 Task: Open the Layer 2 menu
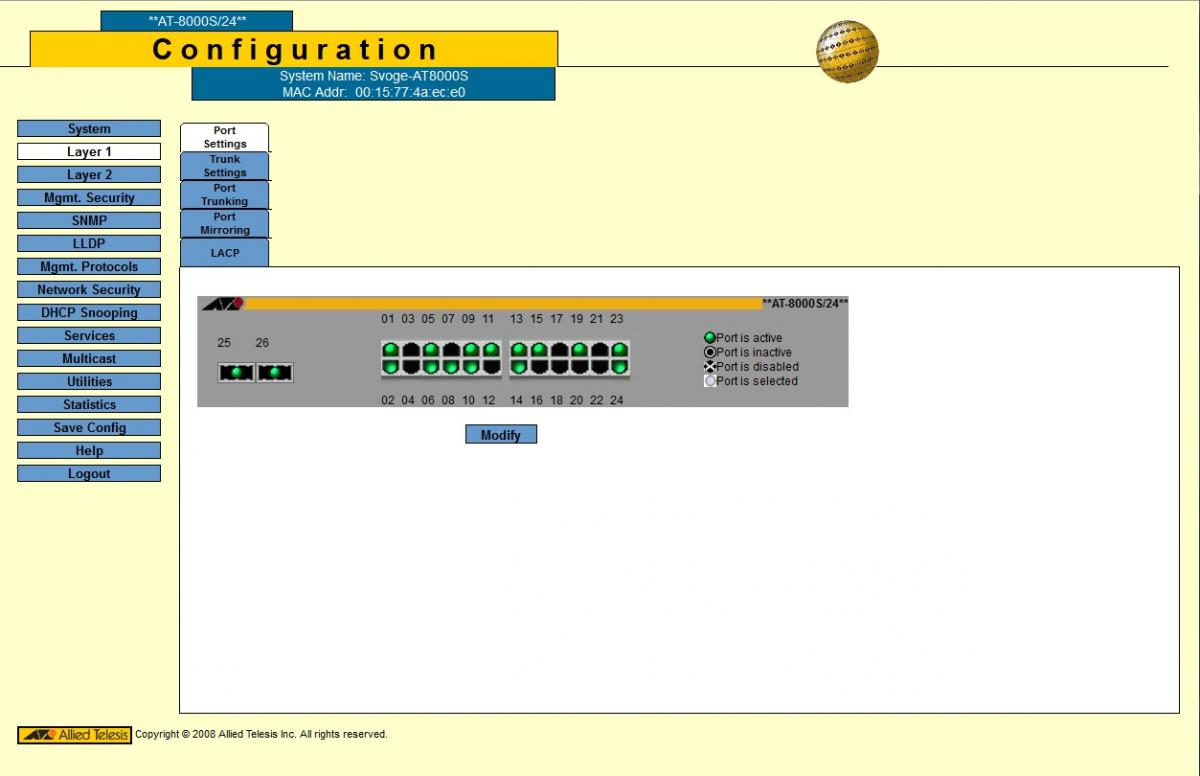click(89, 175)
